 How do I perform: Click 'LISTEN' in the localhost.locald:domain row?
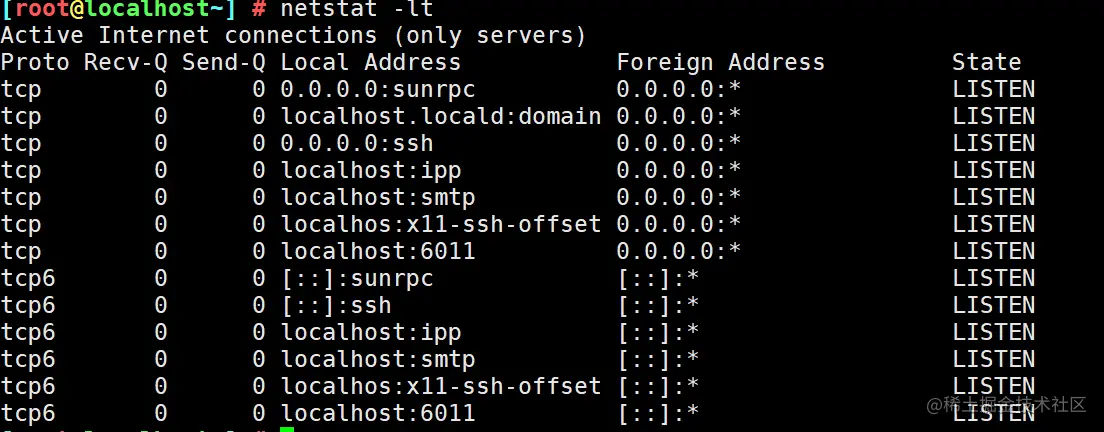(x=993, y=116)
